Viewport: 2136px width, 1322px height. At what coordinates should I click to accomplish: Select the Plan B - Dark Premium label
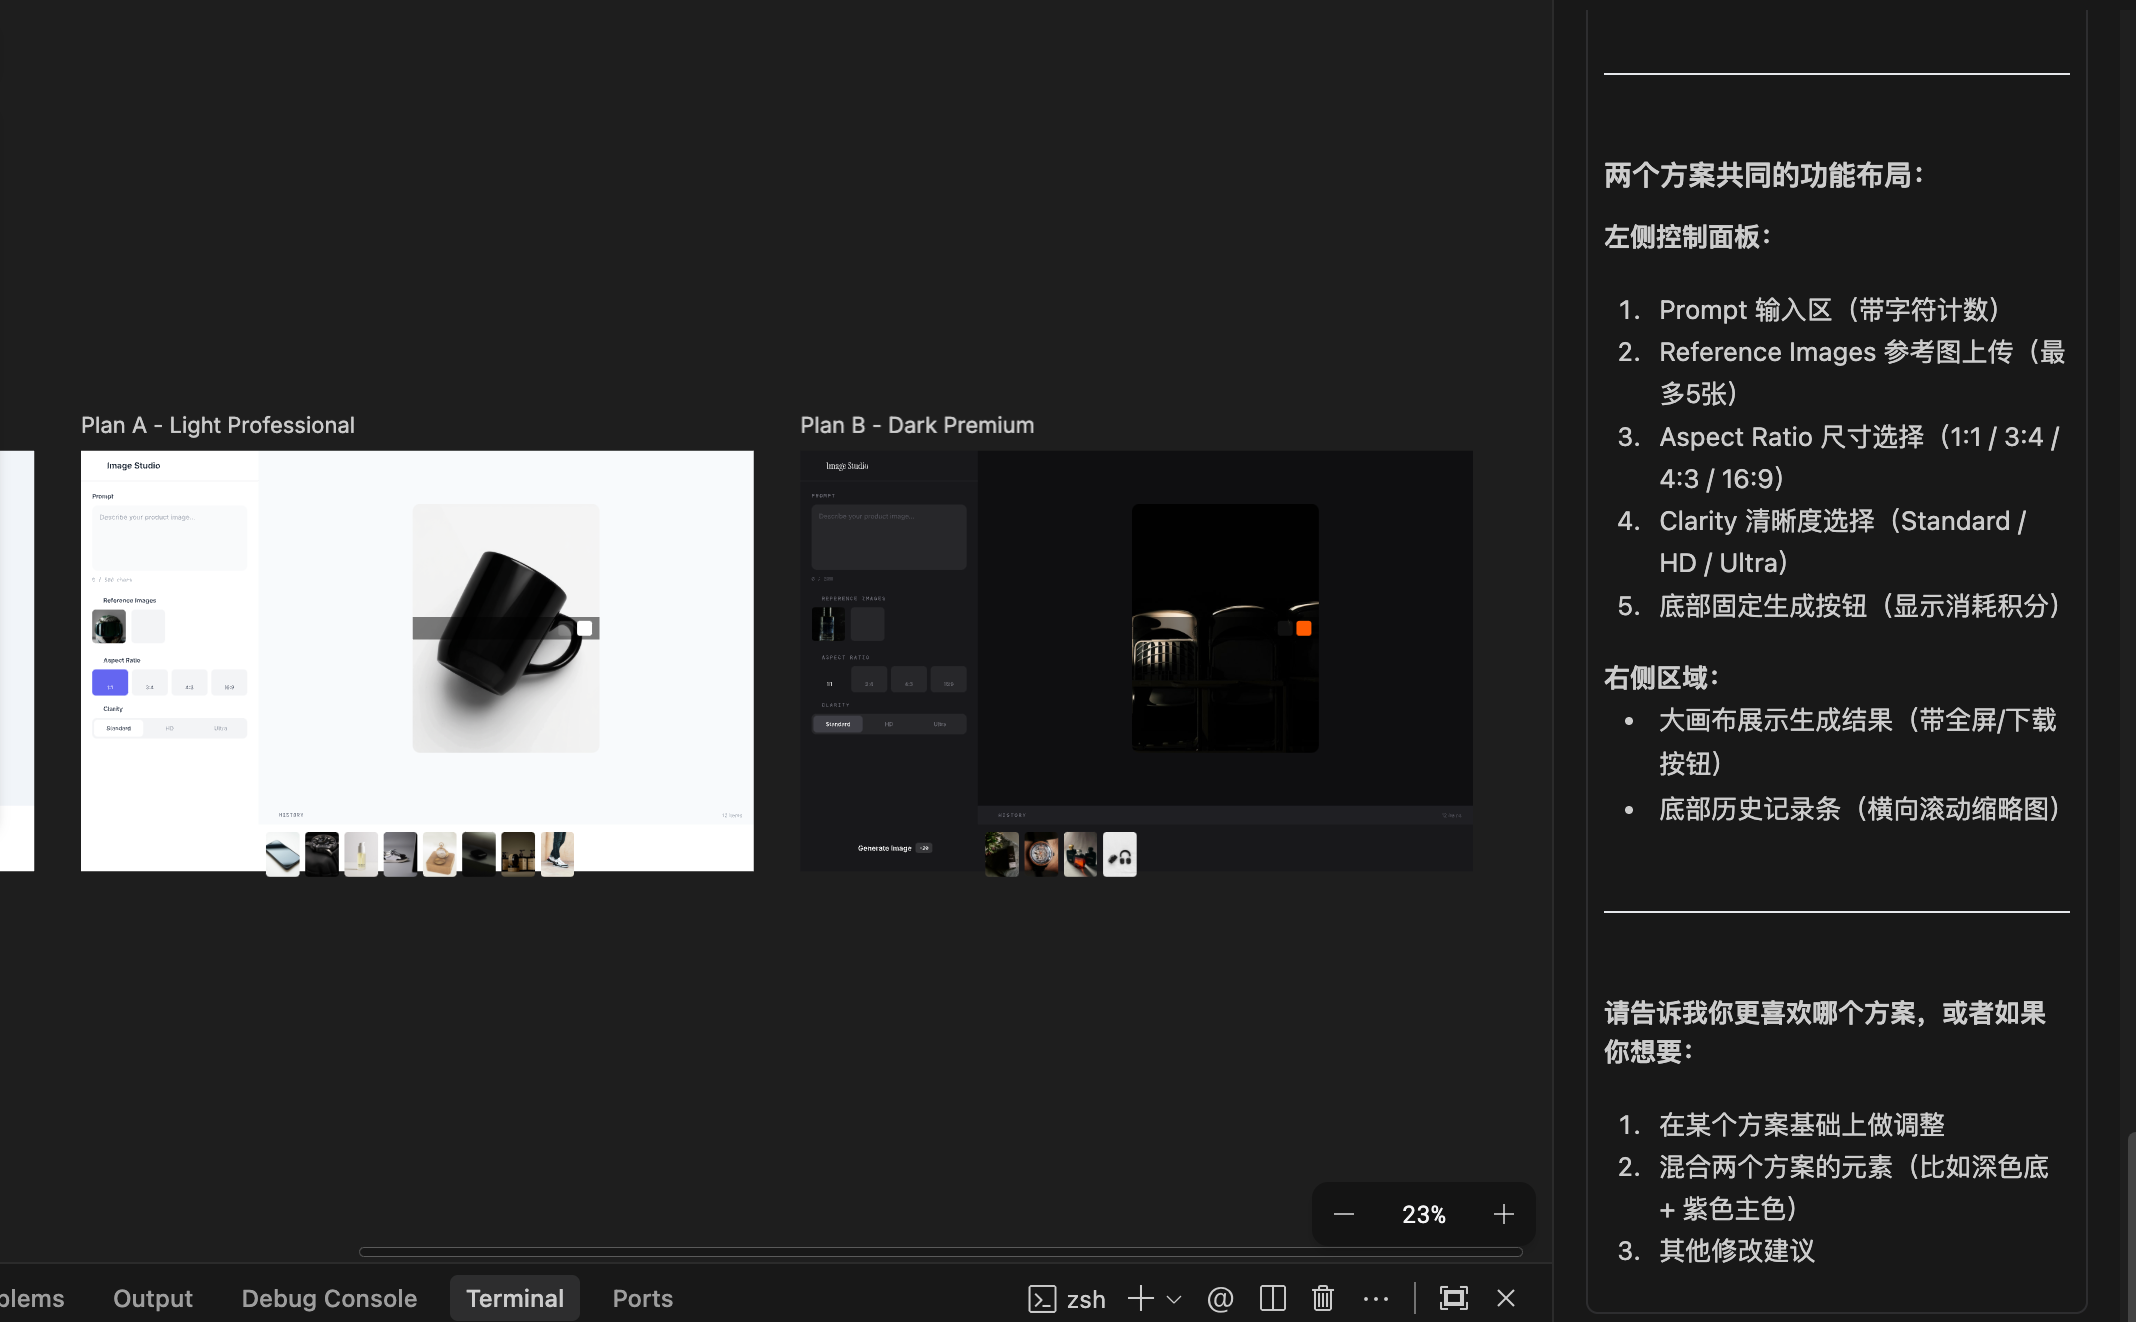[x=917, y=425]
